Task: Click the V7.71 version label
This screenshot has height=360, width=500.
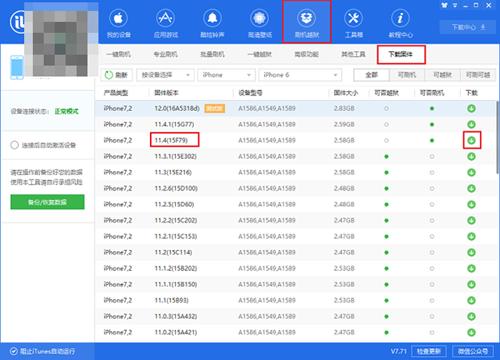Action: pos(399,351)
